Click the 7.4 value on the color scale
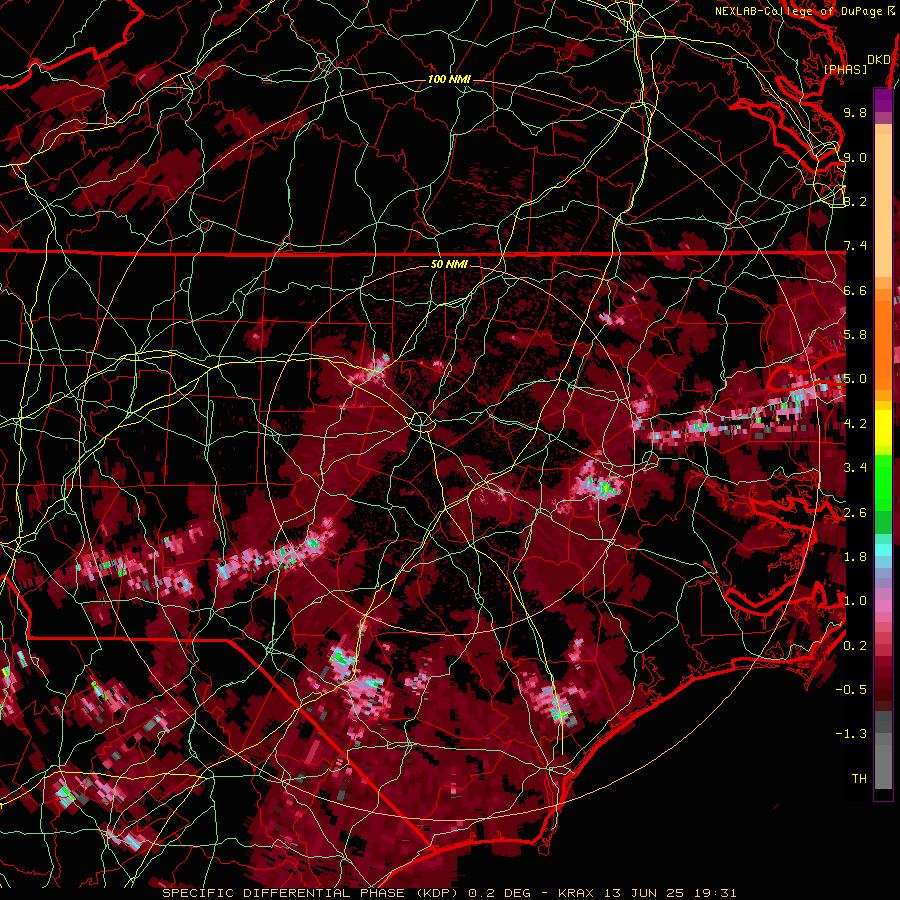This screenshot has height=900, width=900. [855, 246]
